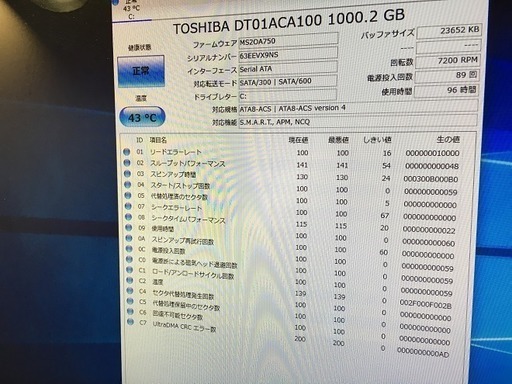
Task: Click status icon for 09 使用時間
Action: pos(128,228)
